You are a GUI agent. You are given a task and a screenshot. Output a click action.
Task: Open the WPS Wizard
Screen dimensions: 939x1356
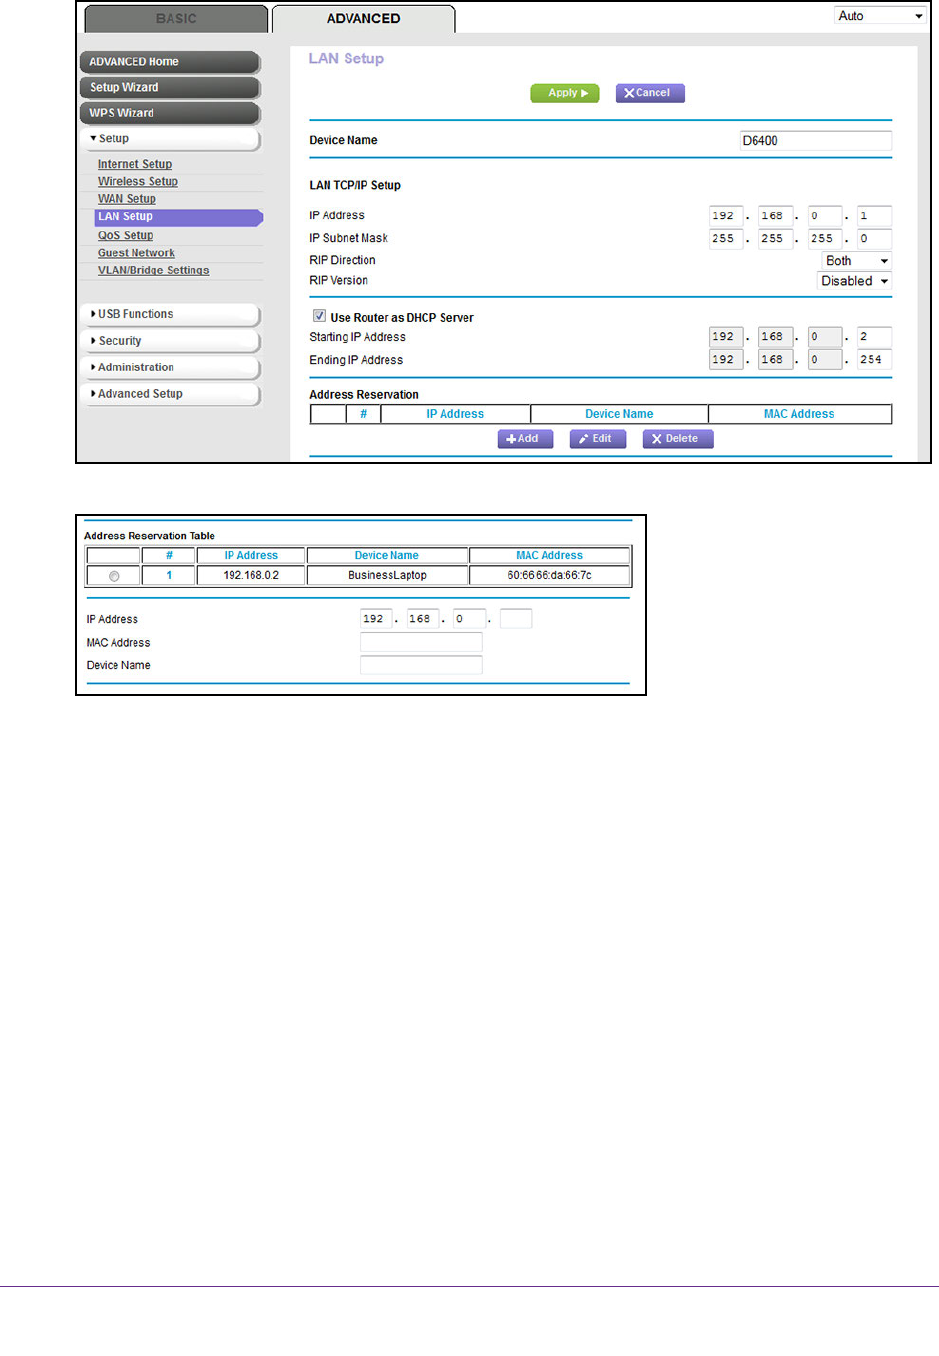tap(170, 113)
